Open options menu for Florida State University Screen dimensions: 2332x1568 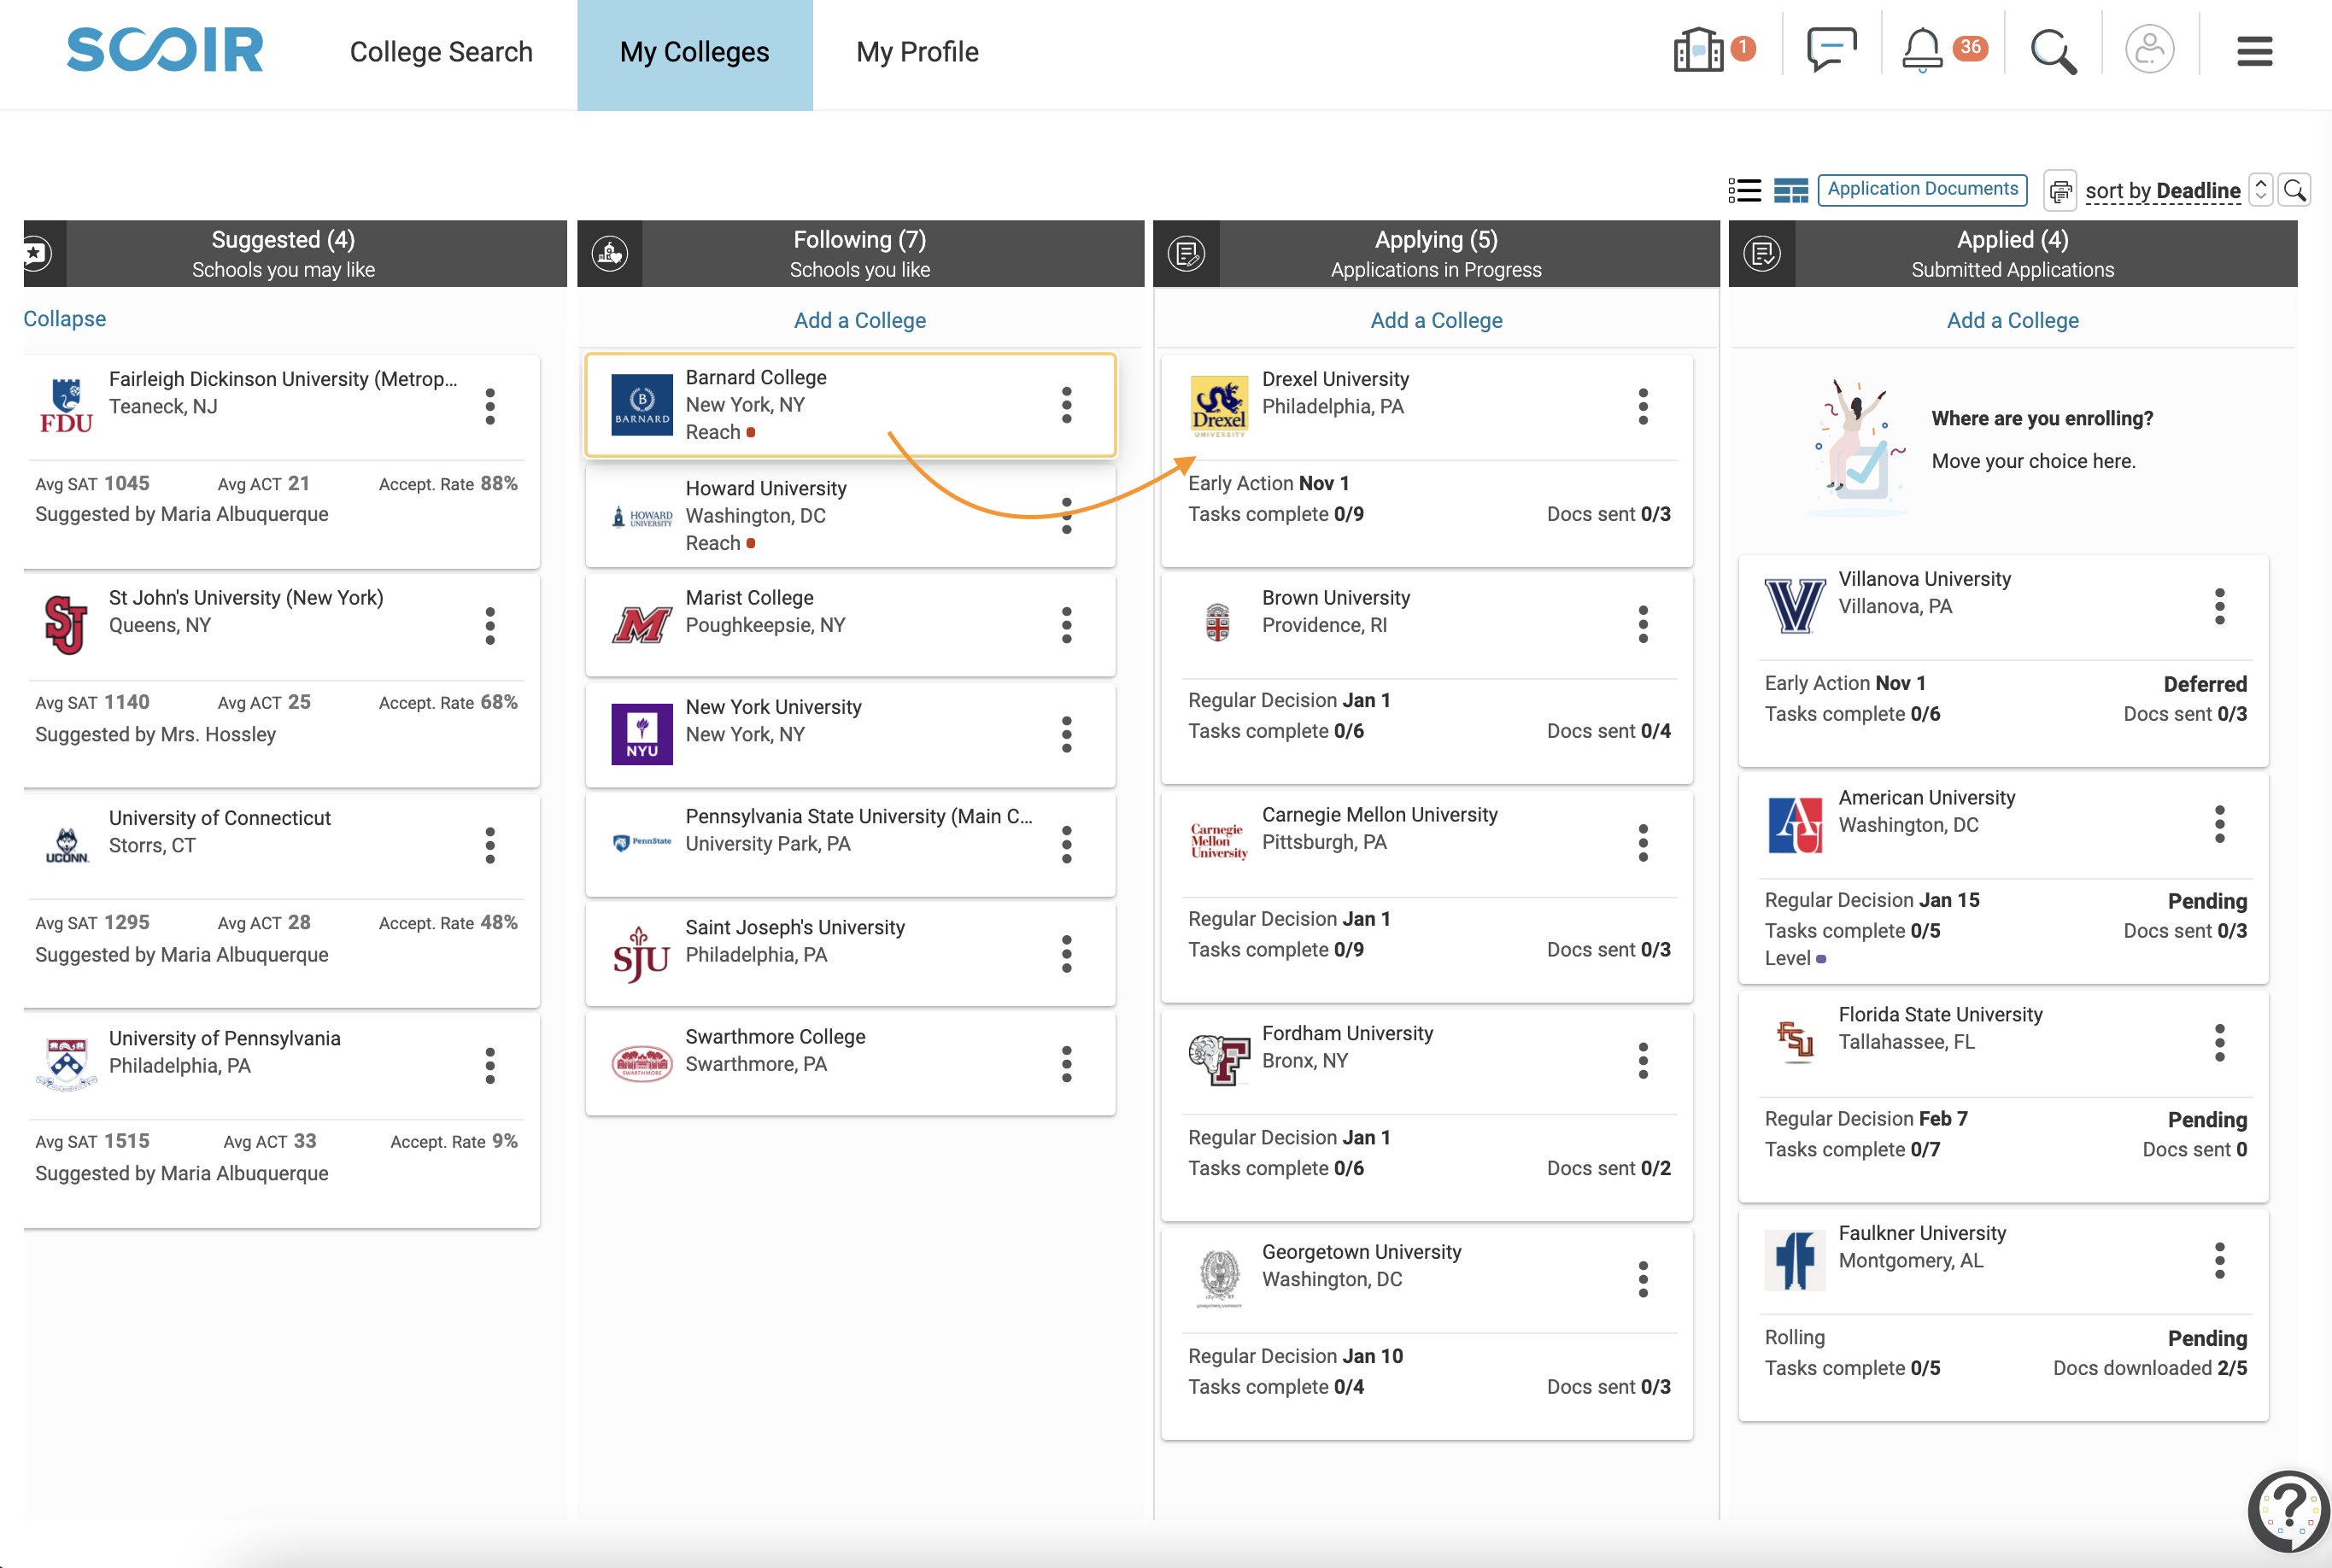(x=2220, y=1042)
